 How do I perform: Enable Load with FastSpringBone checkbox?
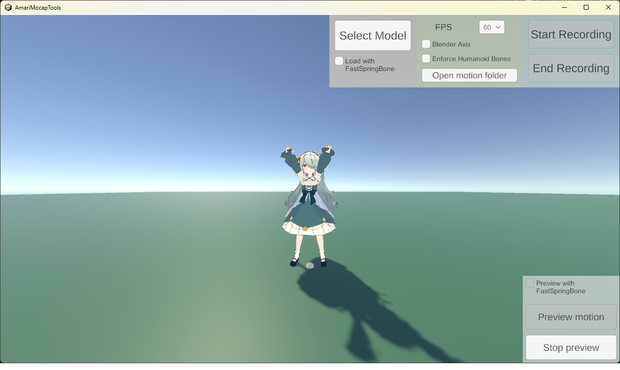click(x=339, y=61)
